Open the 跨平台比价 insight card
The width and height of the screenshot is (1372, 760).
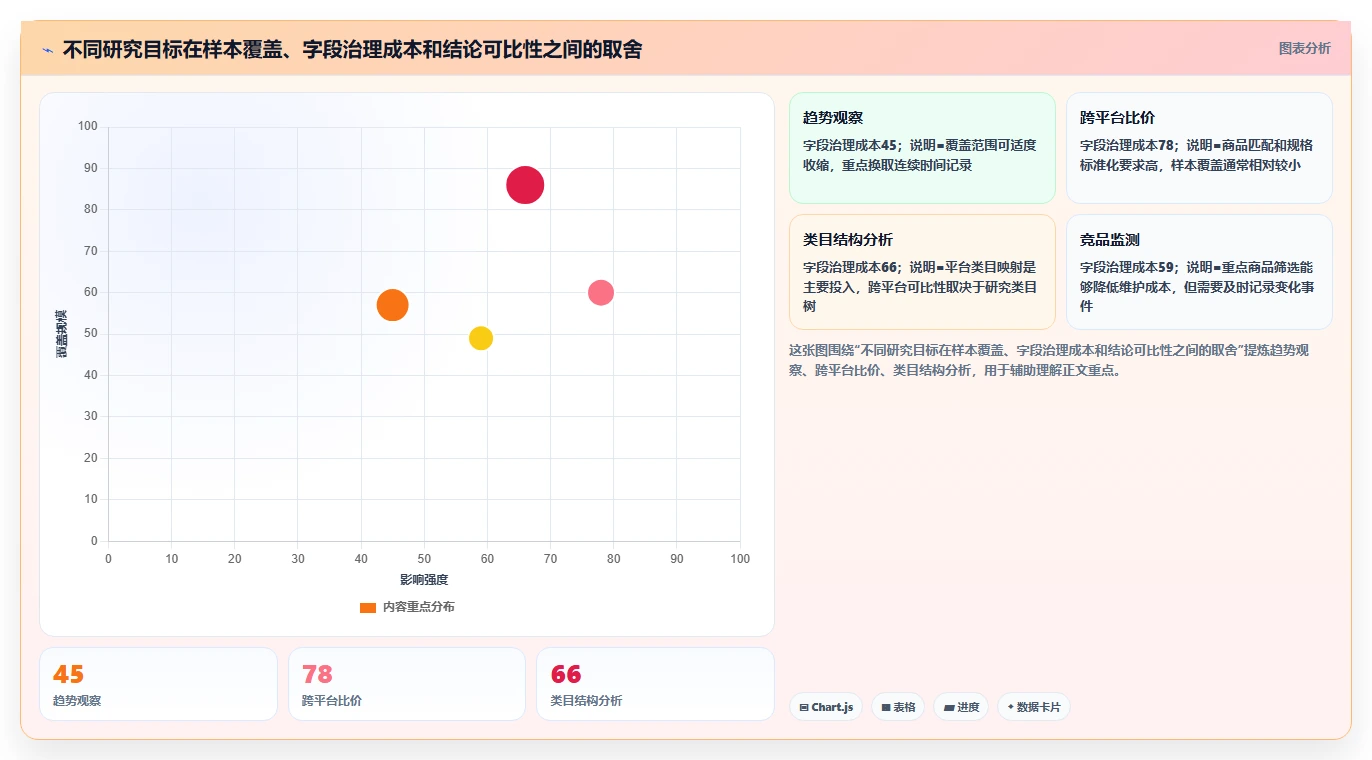click(x=1199, y=148)
